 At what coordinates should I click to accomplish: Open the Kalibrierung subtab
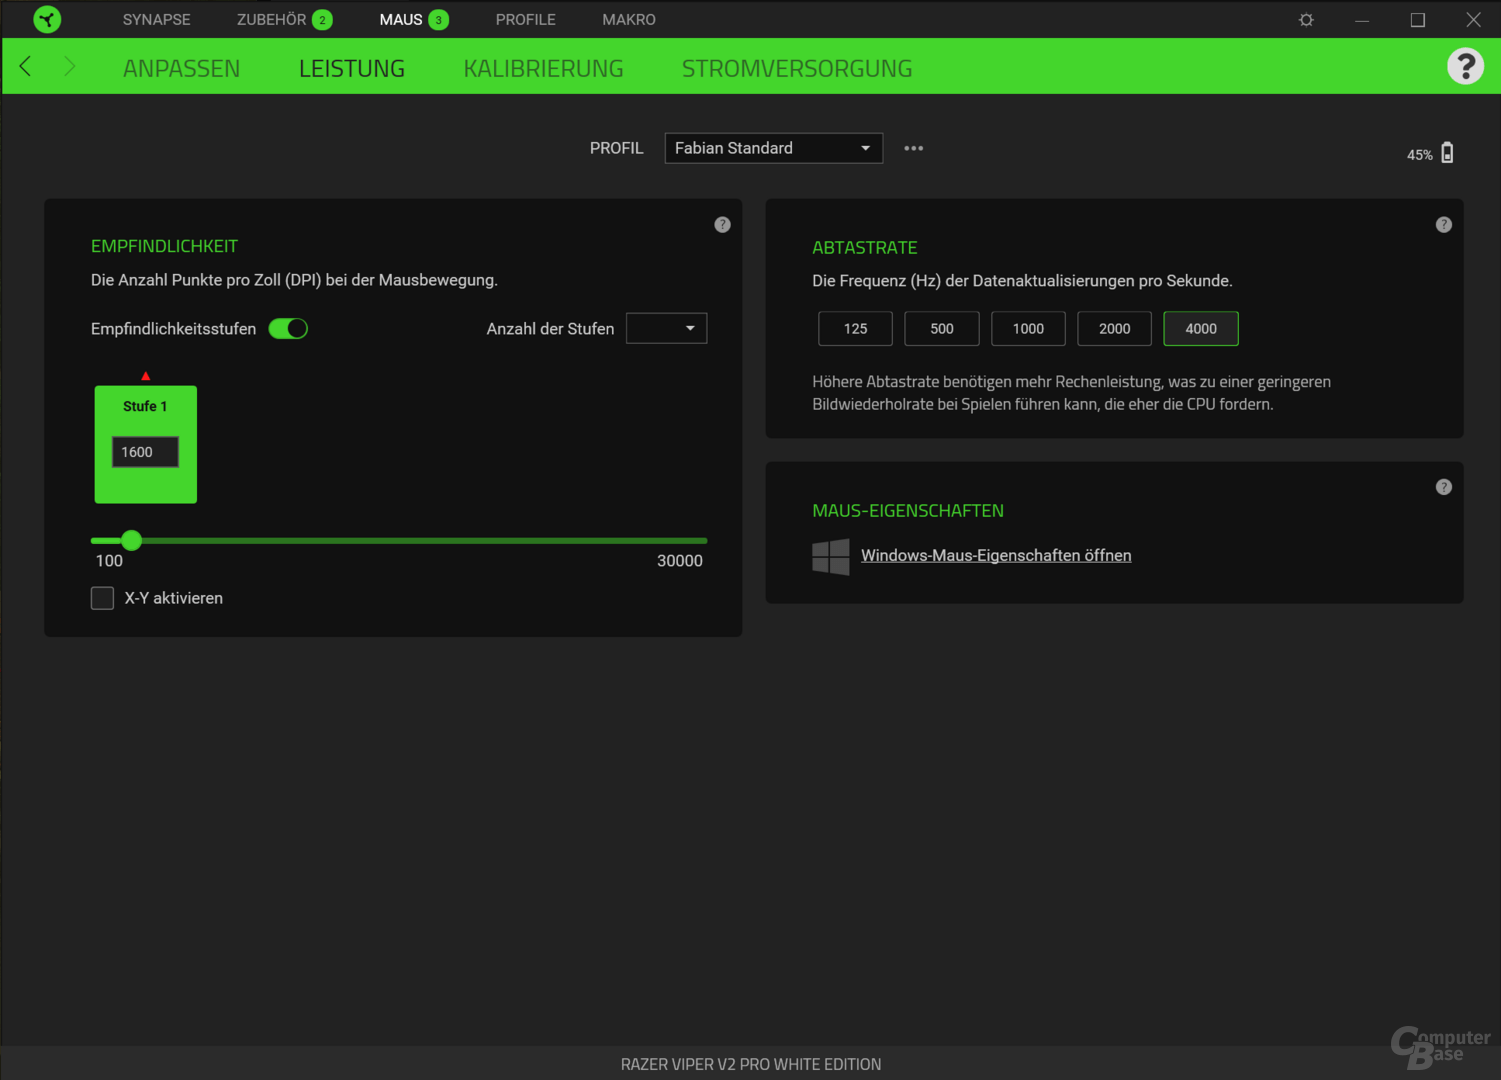(543, 68)
